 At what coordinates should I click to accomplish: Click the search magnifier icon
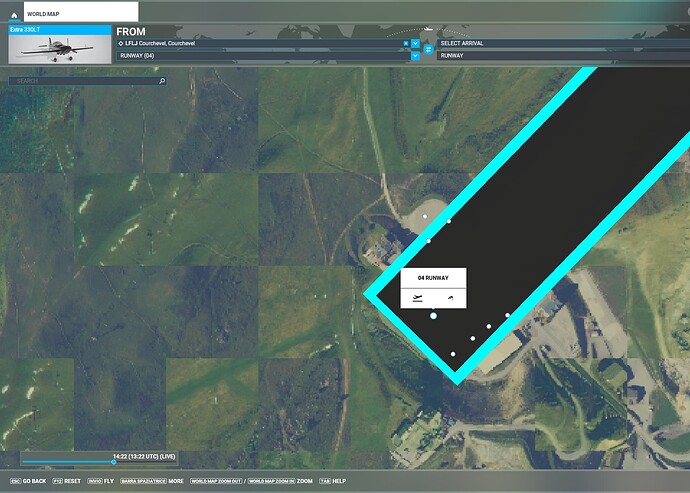161,80
